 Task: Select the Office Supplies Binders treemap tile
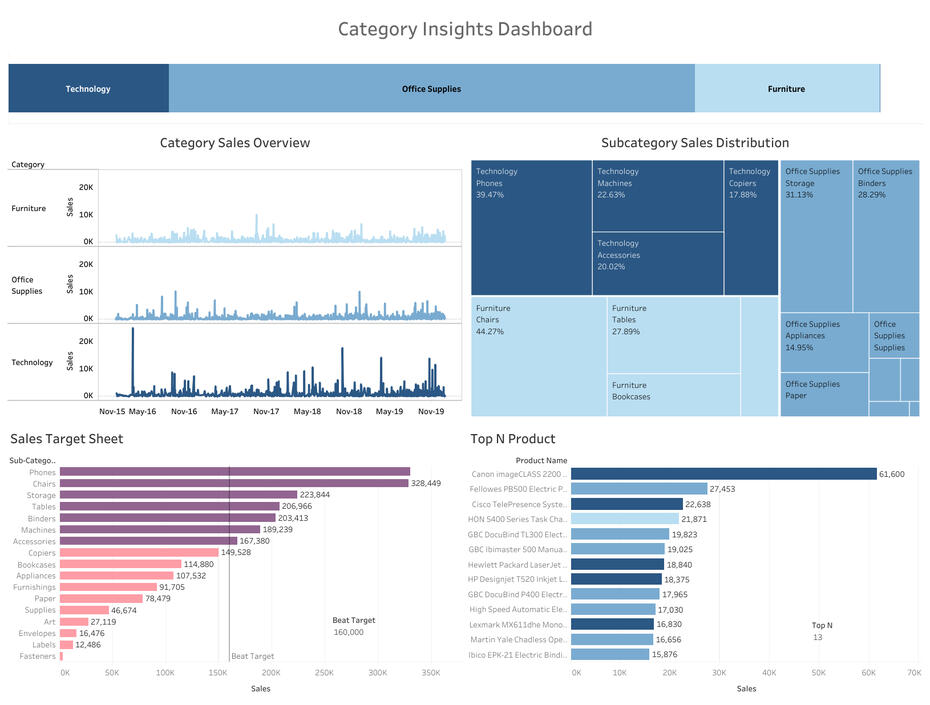pos(886,236)
